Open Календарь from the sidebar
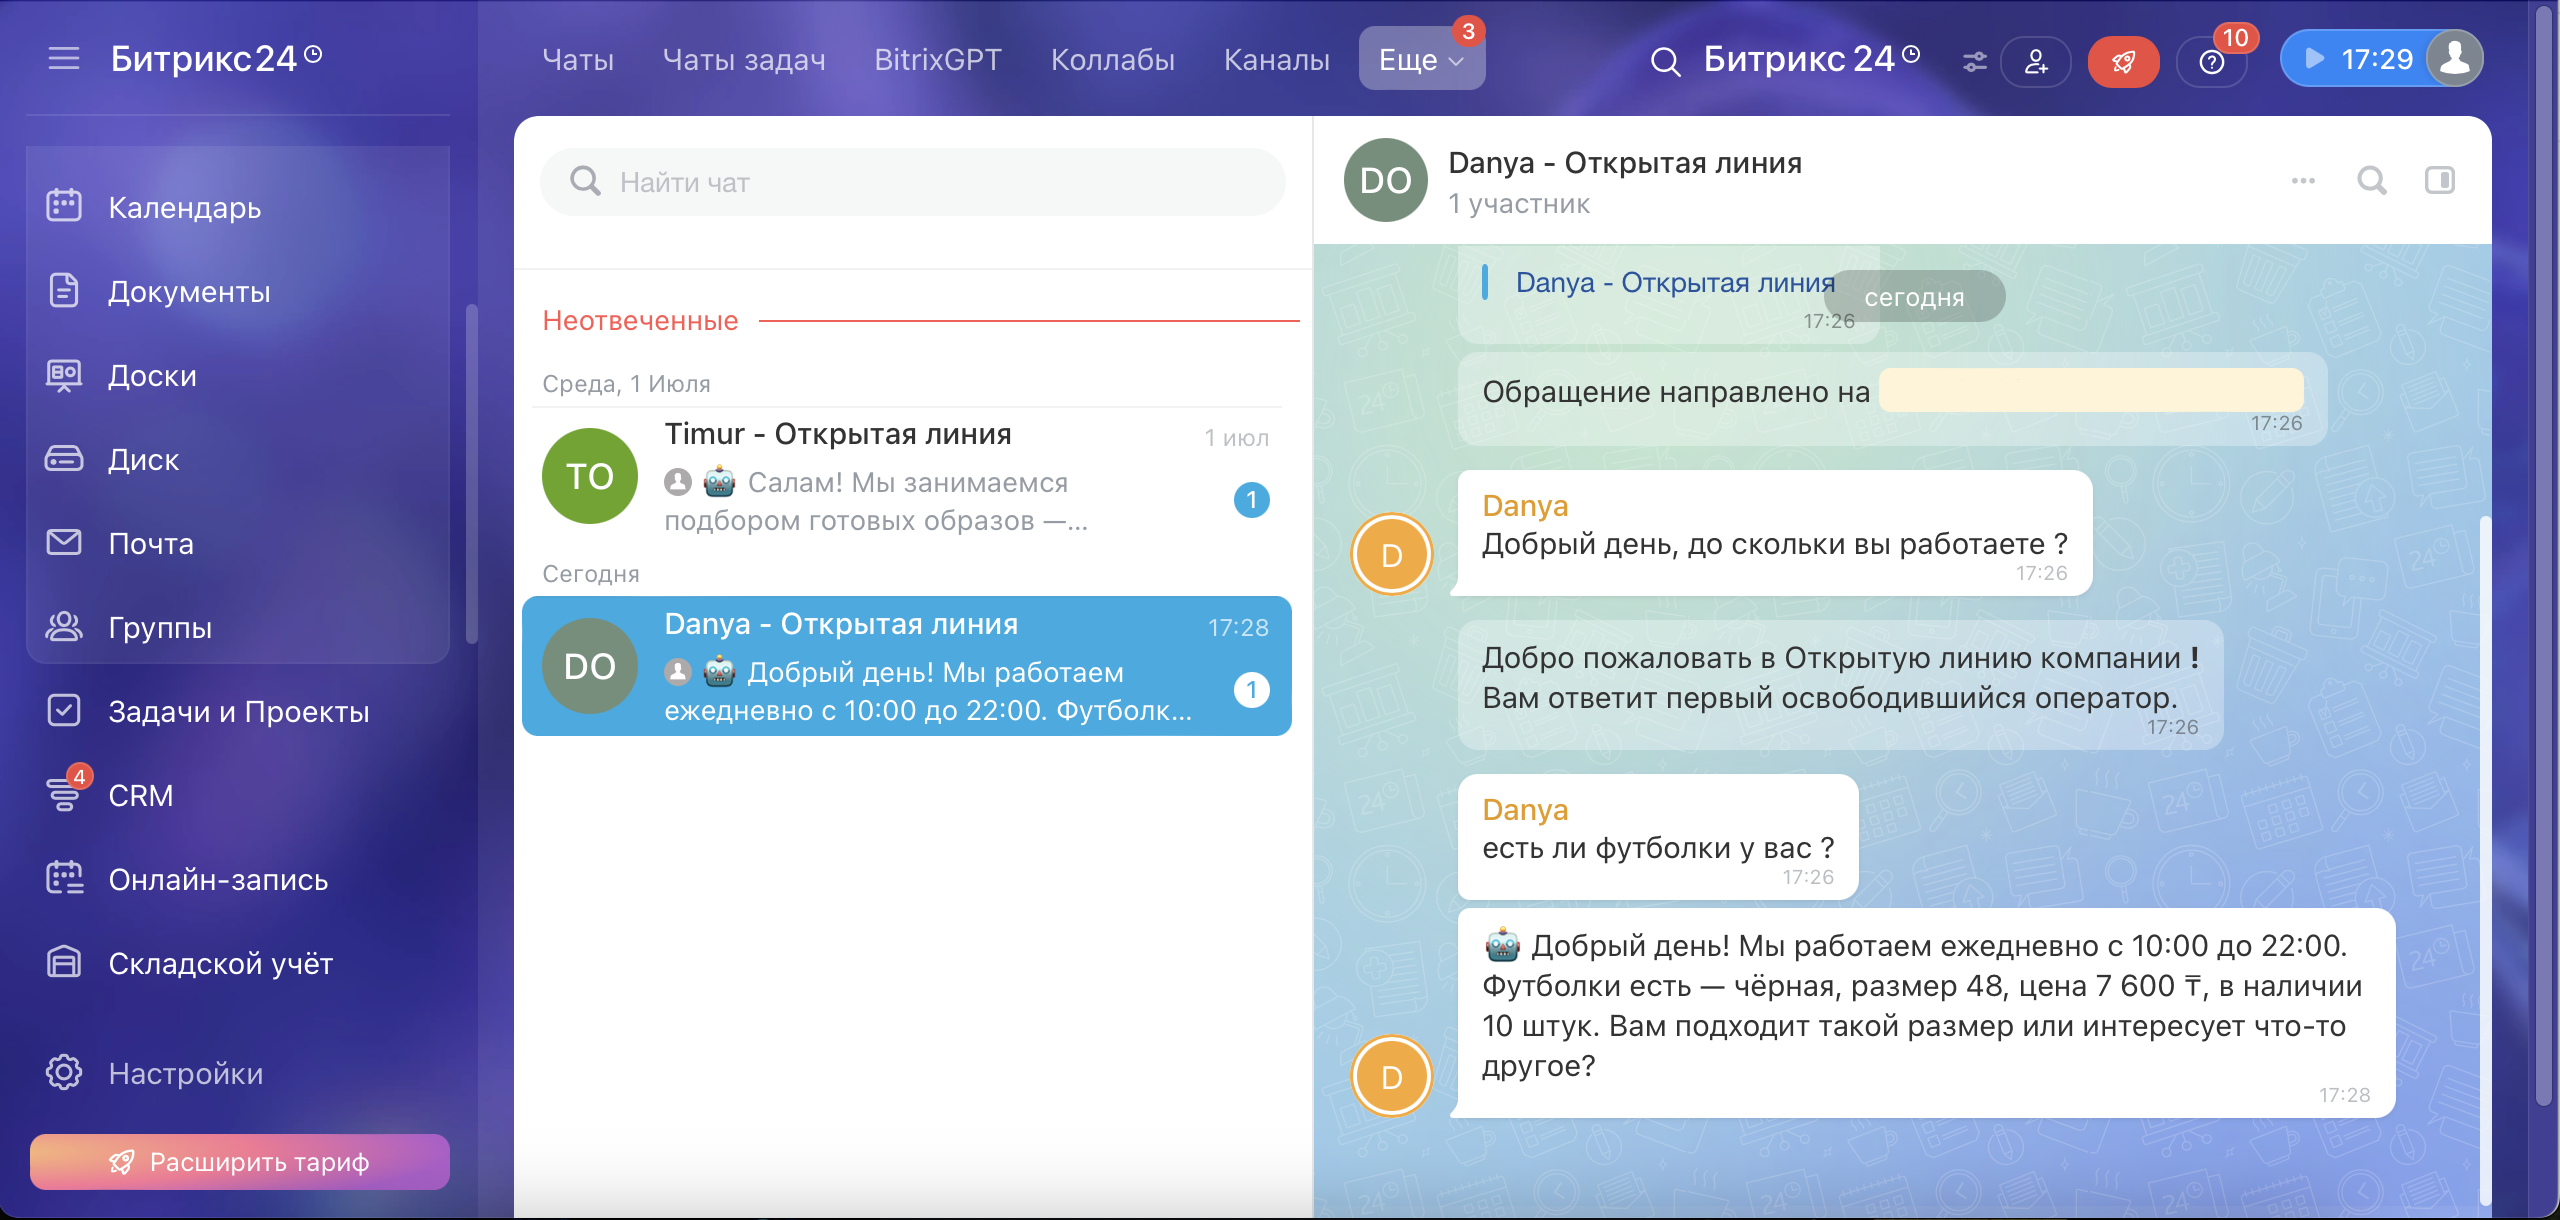Viewport: 2560px width, 1220px height. 185,207
